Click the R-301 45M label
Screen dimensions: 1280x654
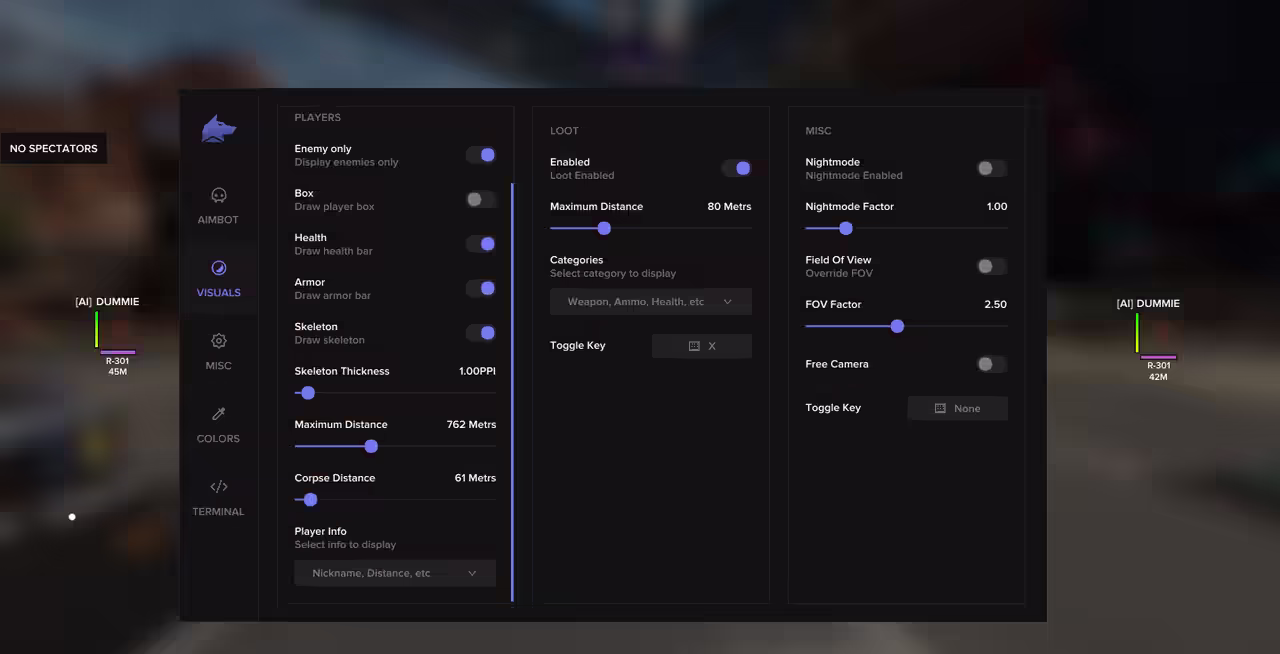click(117, 366)
